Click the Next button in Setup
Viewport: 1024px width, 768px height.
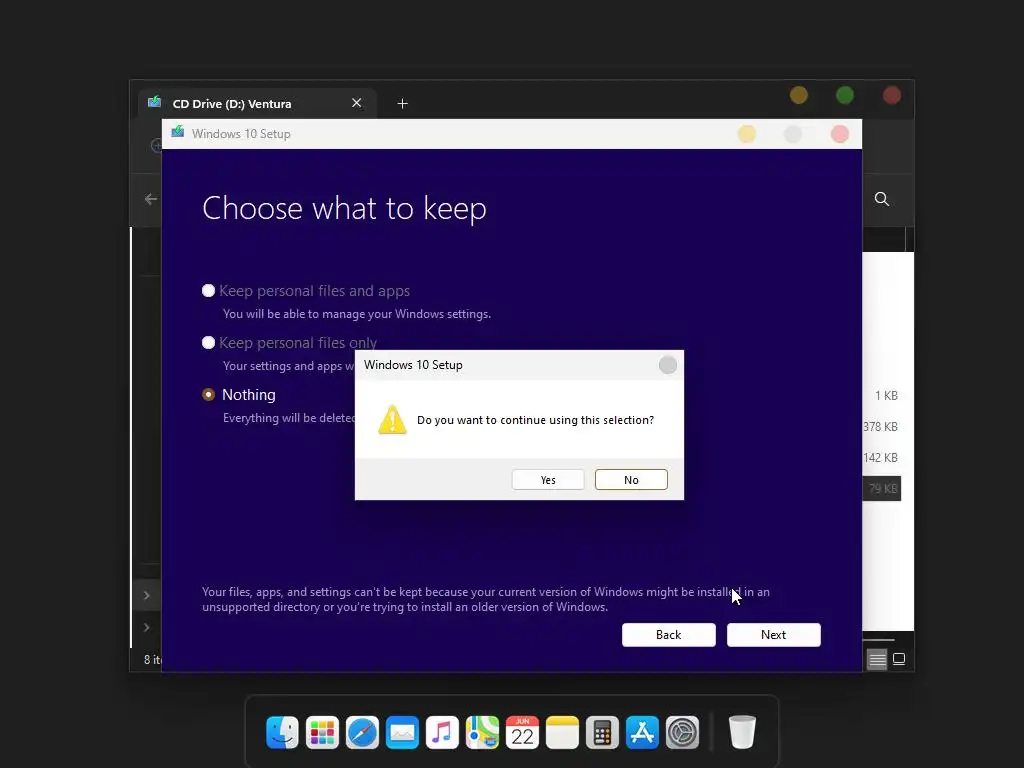(x=773, y=635)
